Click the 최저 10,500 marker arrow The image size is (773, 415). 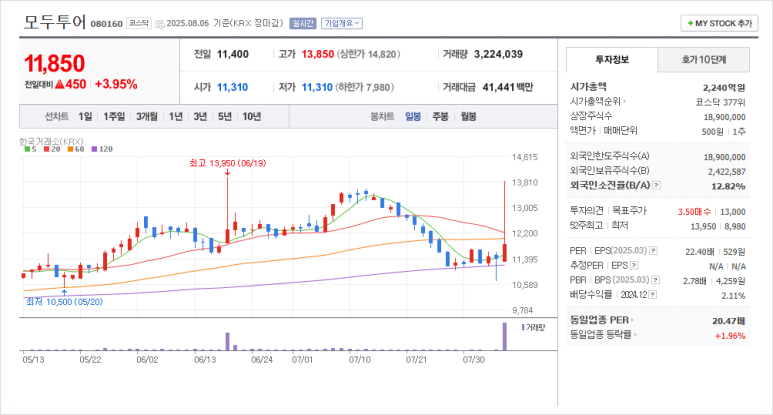point(64,292)
